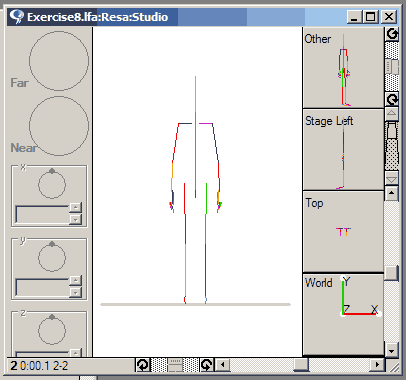Click the down triangle below the zoom figure
Image resolution: width=406 pixels, height=380 pixels.
pyautogui.click(x=392, y=179)
